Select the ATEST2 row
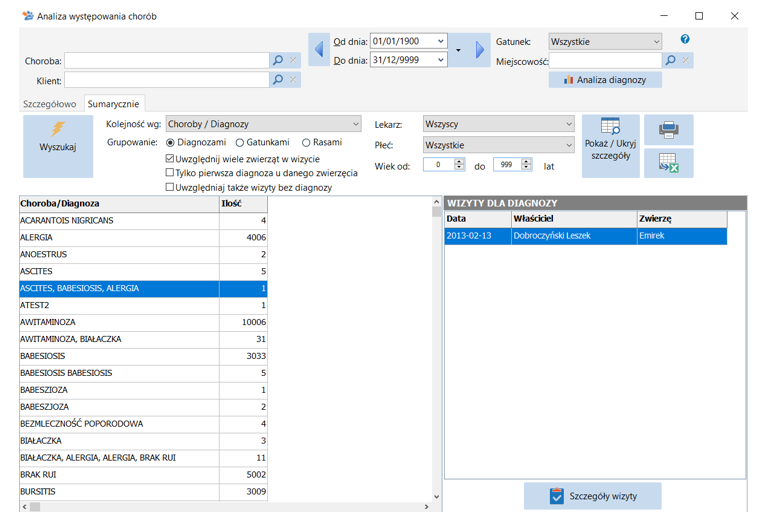 point(143,305)
